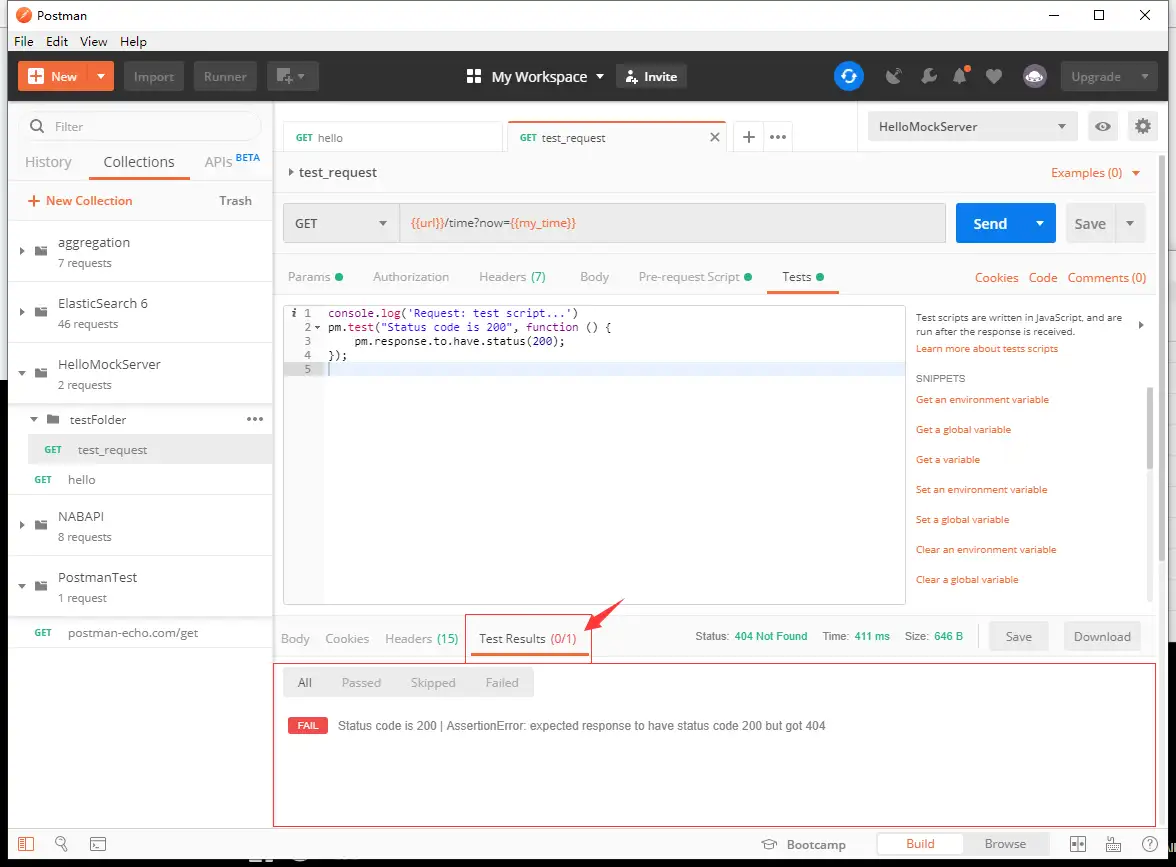Open the notifications bell icon
1176x867 pixels.
coord(960,76)
